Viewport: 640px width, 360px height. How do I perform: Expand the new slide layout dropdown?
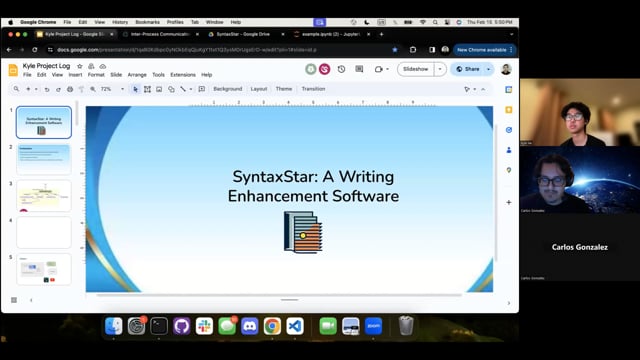[x=36, y=89]
